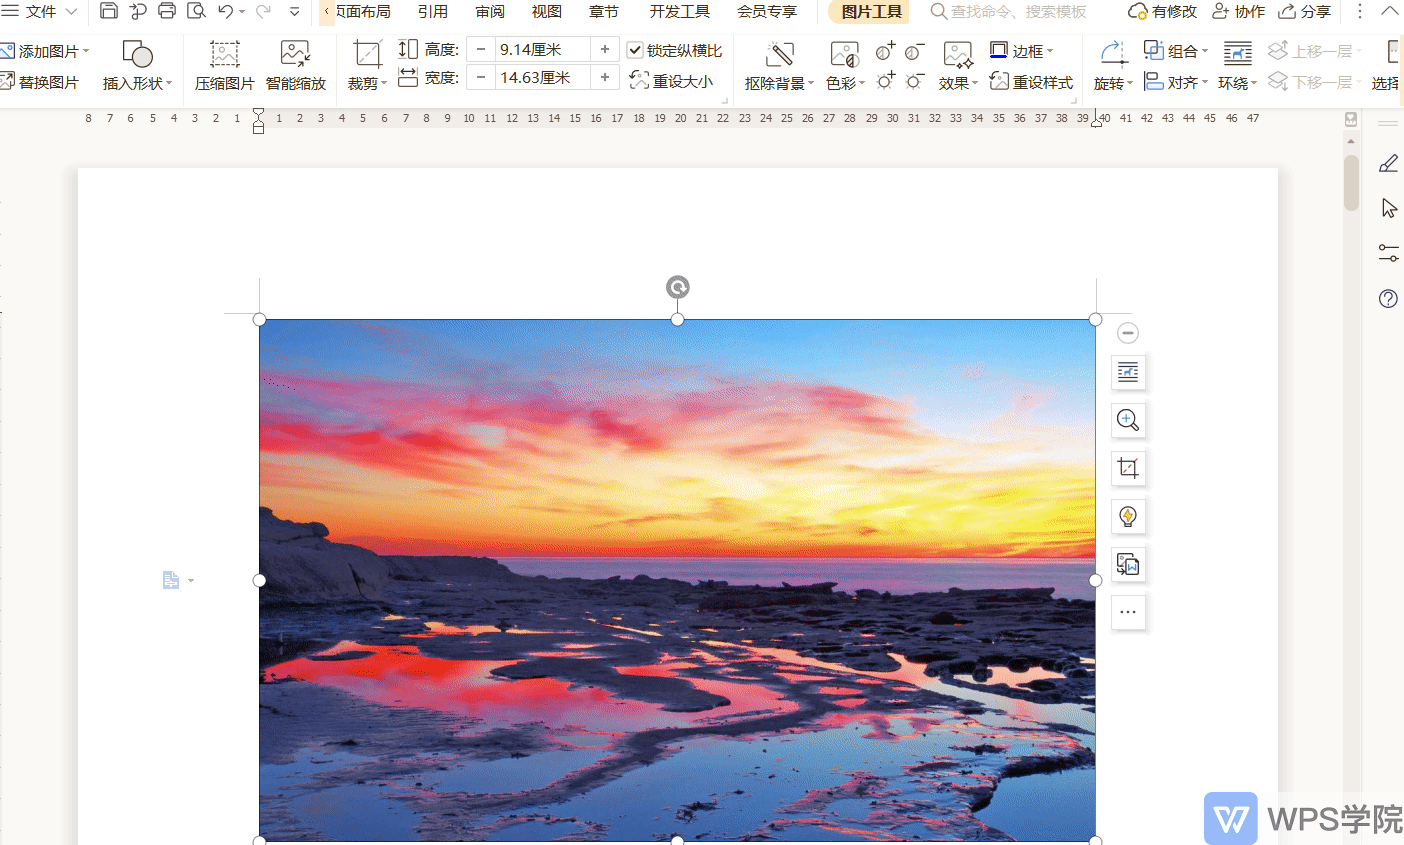
Task: Expand the Group (组合) dropdown
Action: (x=1205, y=51)
